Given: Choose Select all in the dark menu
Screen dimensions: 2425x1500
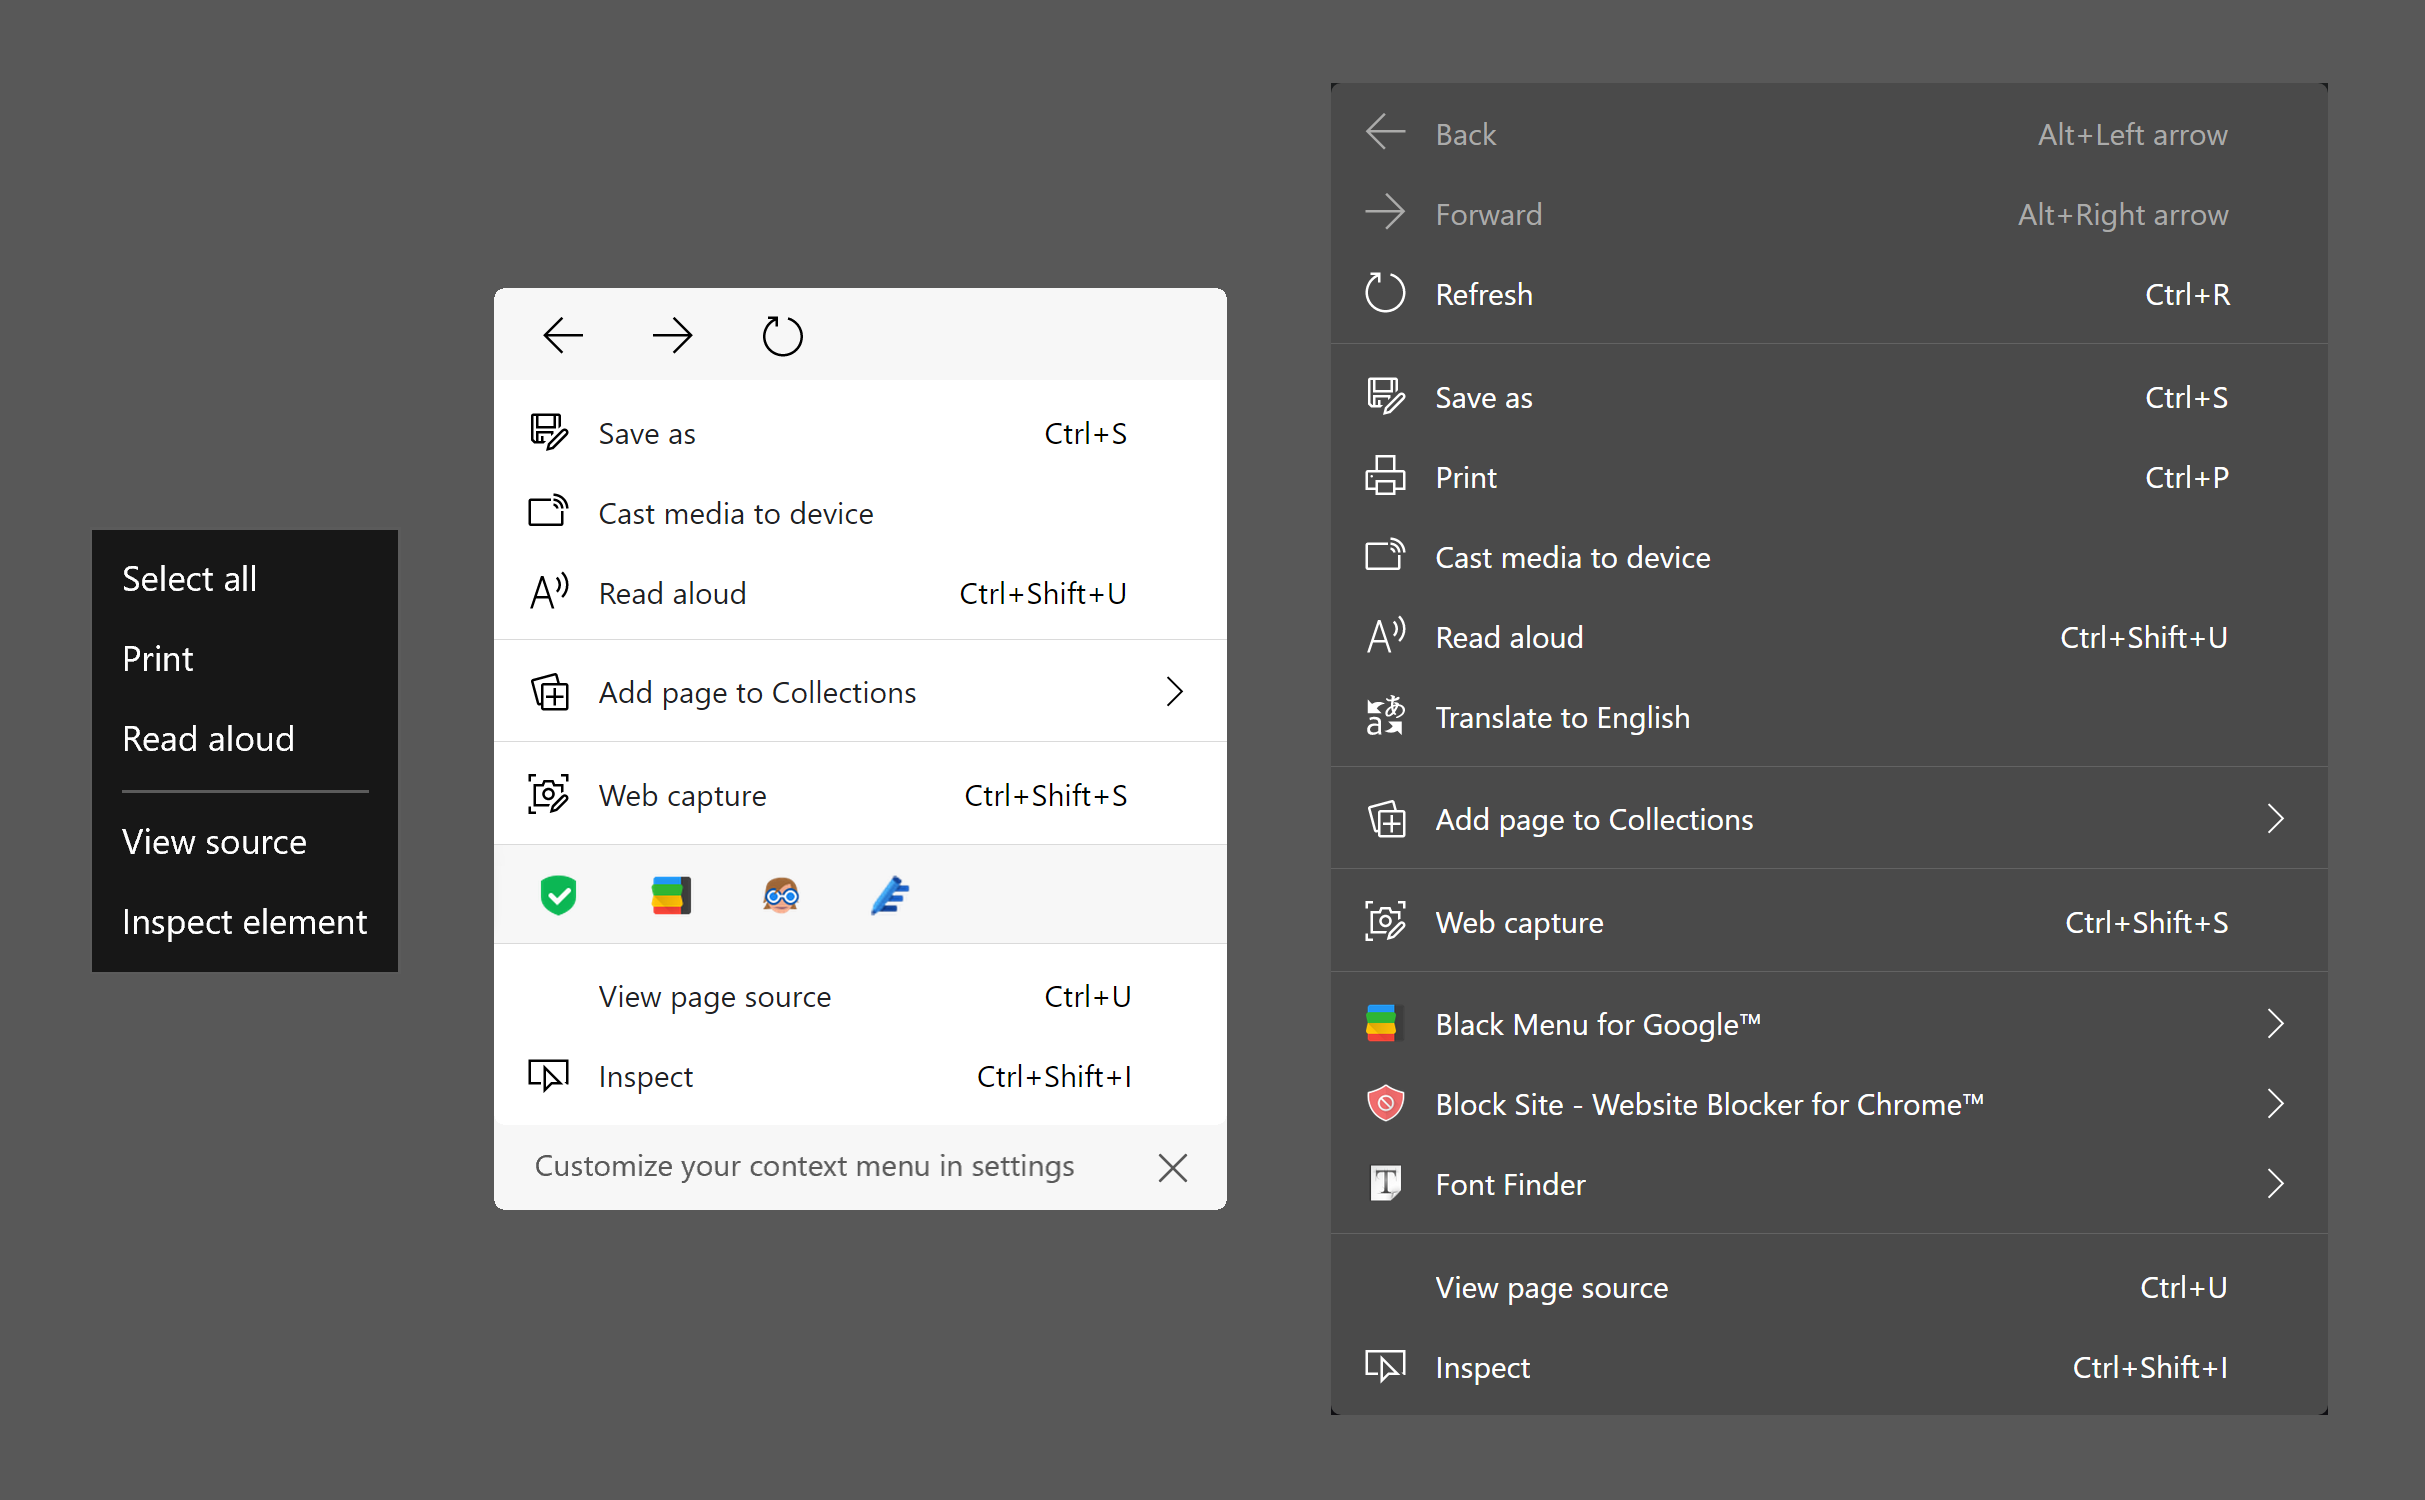Looking at the screenshot, I should tap(190, 578).
